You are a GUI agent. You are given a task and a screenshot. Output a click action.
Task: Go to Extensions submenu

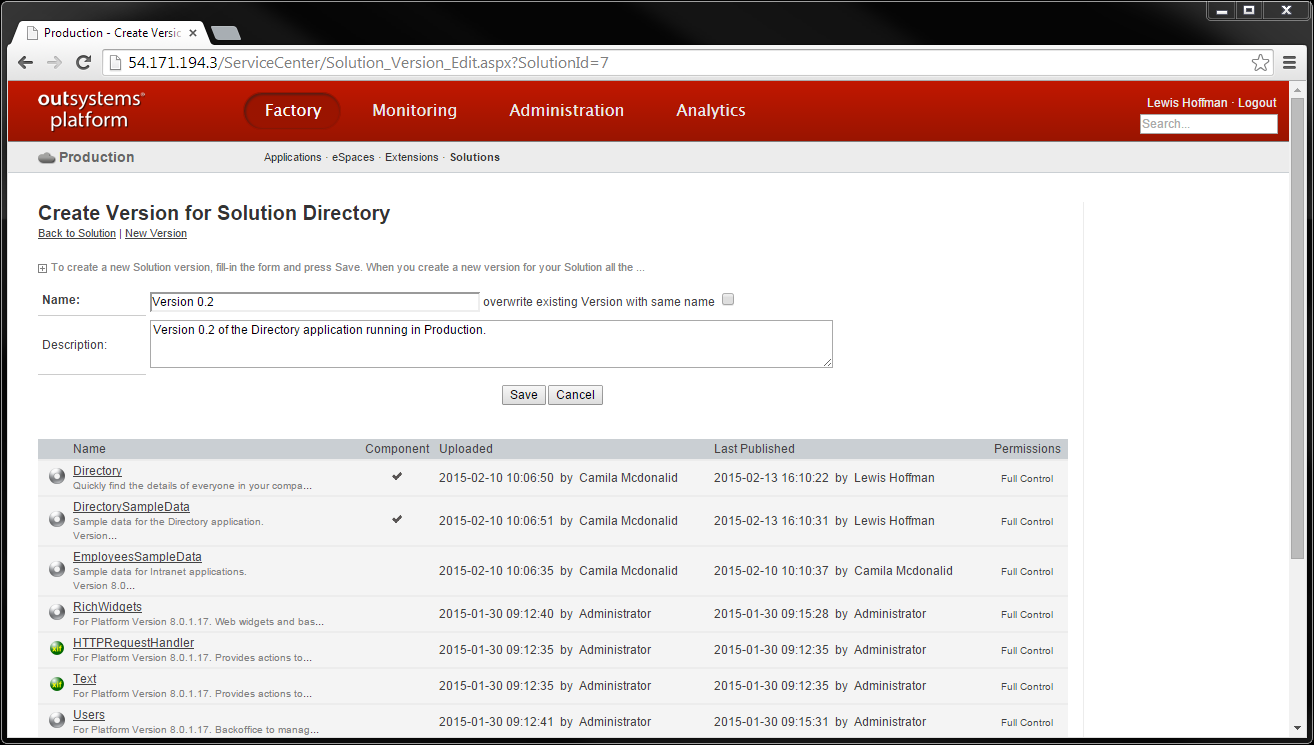(x=412, y=157)
